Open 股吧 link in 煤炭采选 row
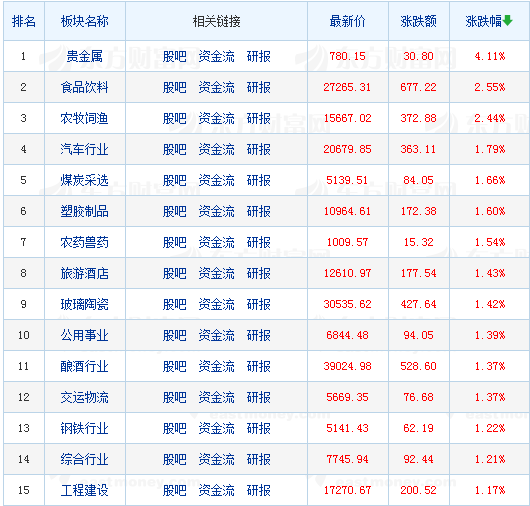The height and width of the screenshot is (506, 530). click(x=174, y=180)
